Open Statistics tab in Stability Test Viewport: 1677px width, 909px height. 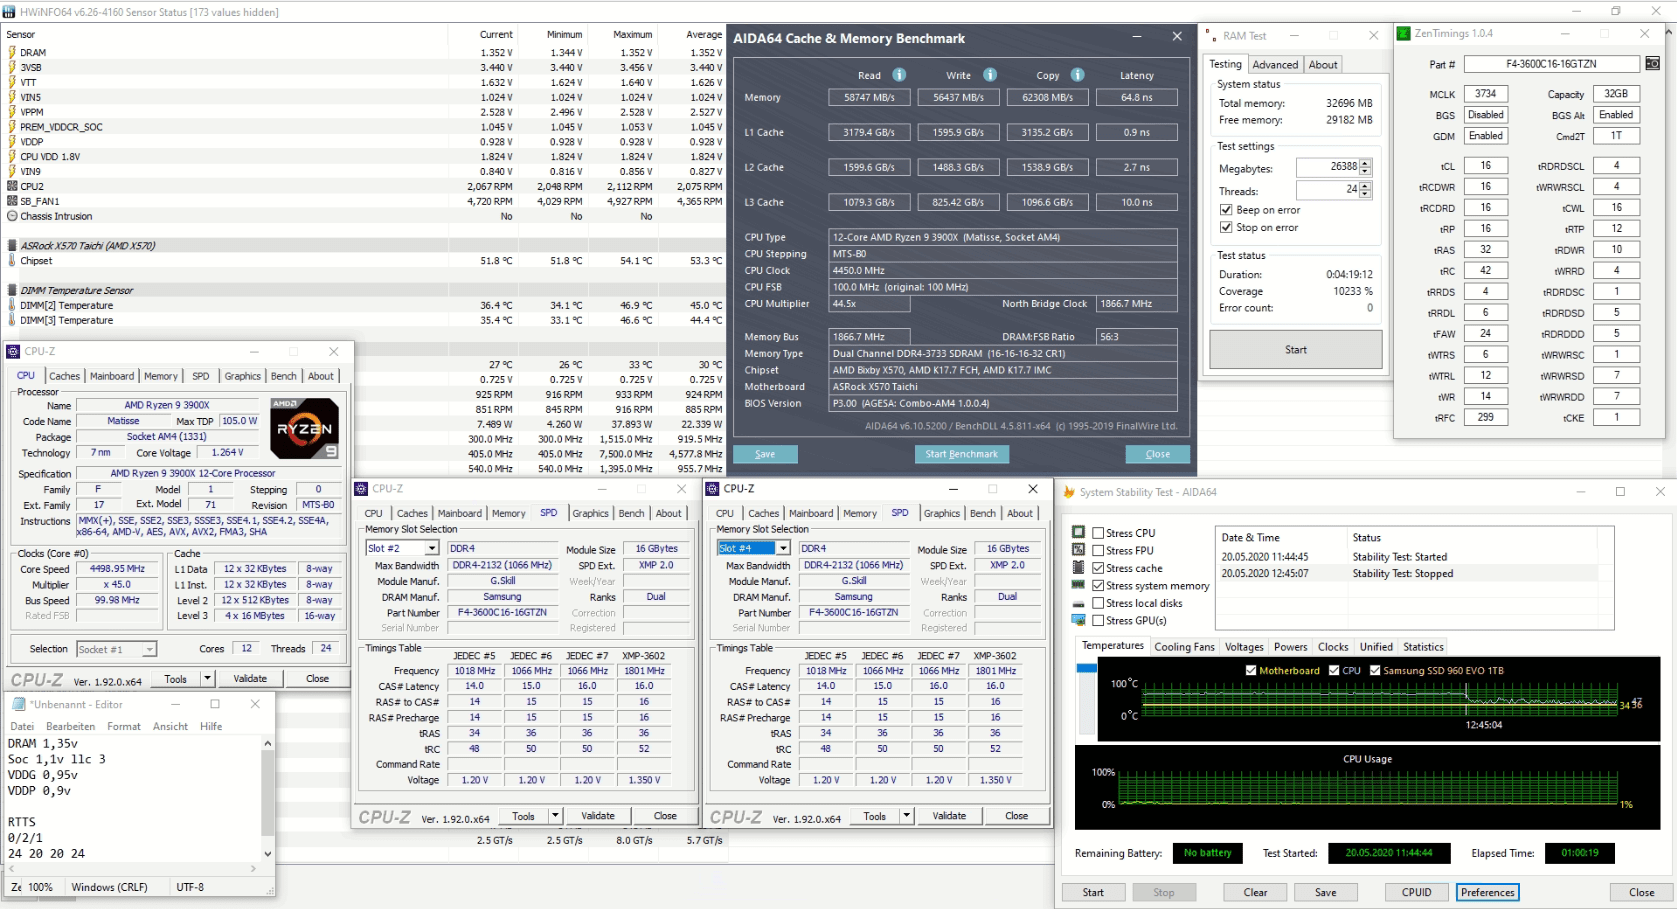pyautogui.click(x=1423, y=647)
